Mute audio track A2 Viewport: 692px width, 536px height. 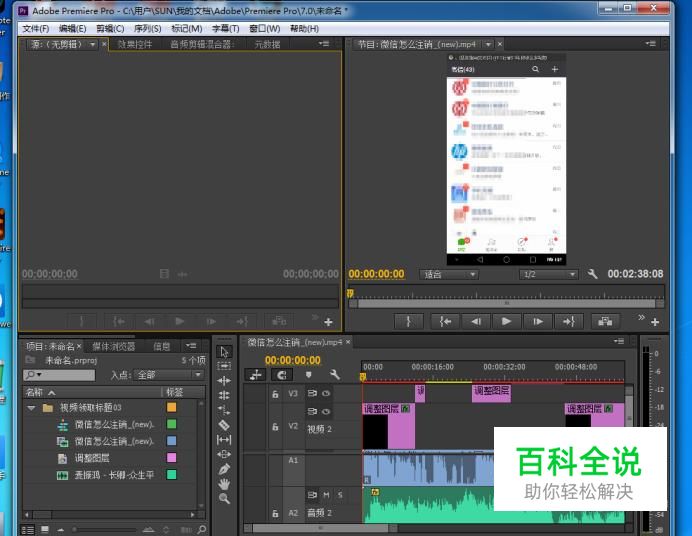[x=326, y=495]
